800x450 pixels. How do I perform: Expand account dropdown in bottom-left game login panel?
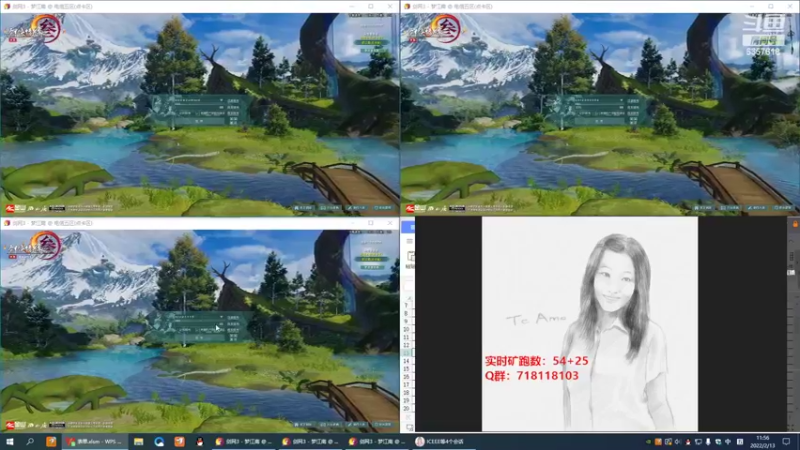[221, 317]
